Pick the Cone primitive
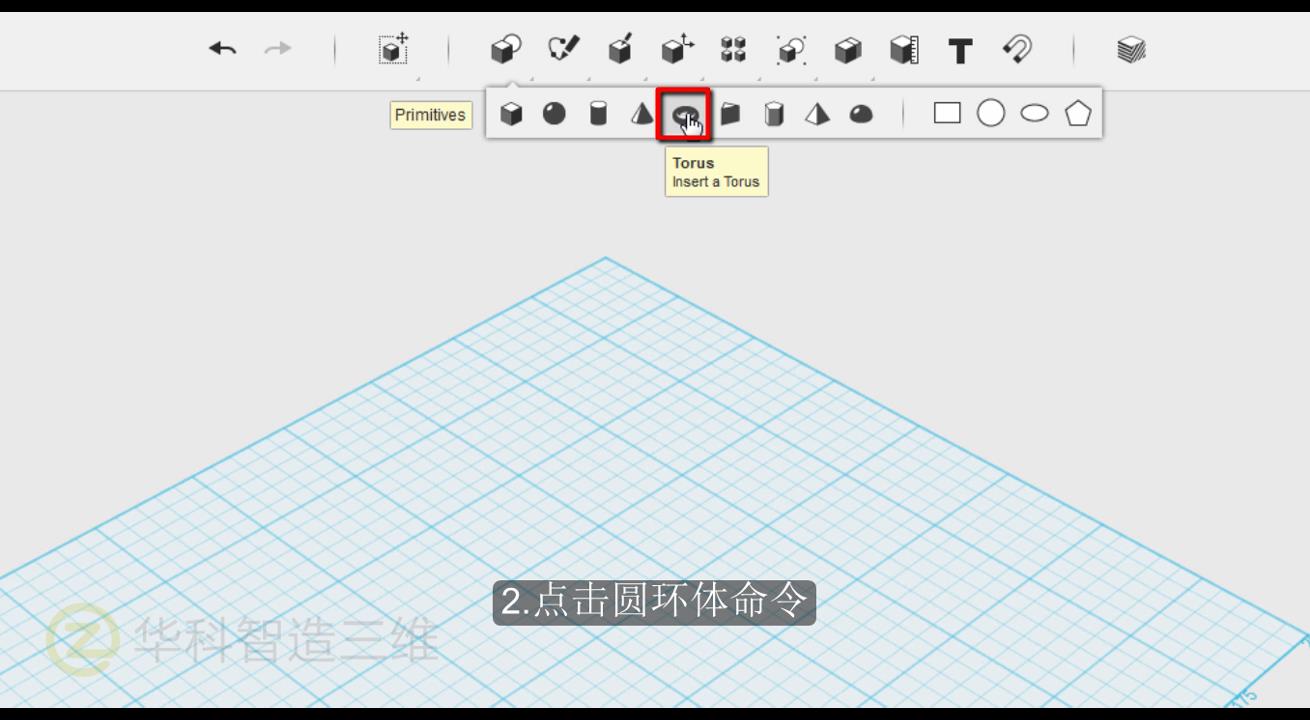 click(641, 114)
